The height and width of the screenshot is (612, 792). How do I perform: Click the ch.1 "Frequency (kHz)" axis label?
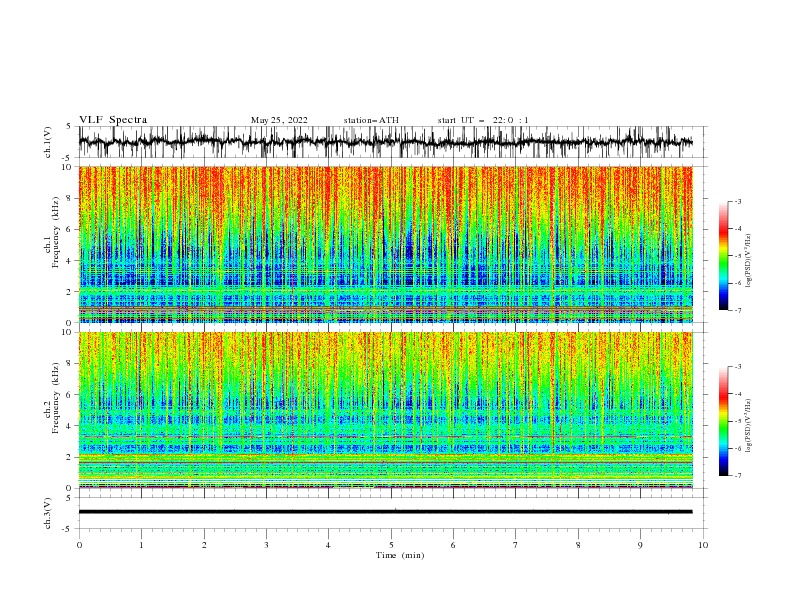pyautogui.click(x=56, y=233)
